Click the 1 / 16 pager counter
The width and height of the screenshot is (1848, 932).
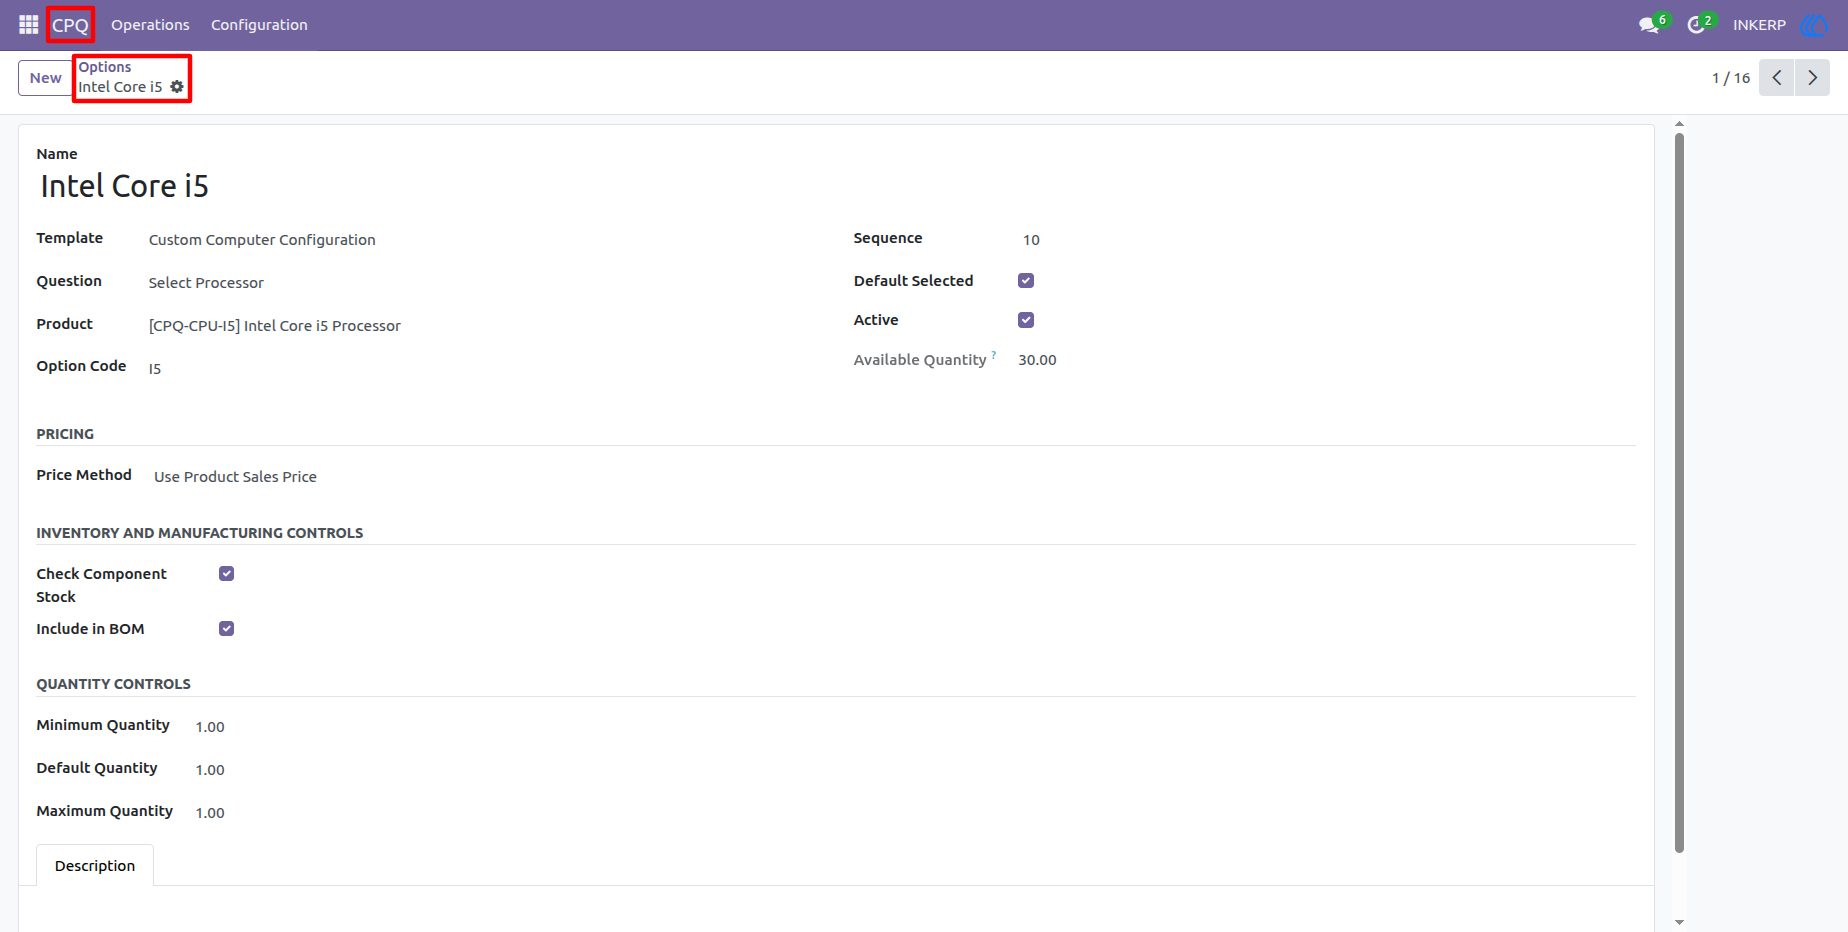[x=1731, y=78]
